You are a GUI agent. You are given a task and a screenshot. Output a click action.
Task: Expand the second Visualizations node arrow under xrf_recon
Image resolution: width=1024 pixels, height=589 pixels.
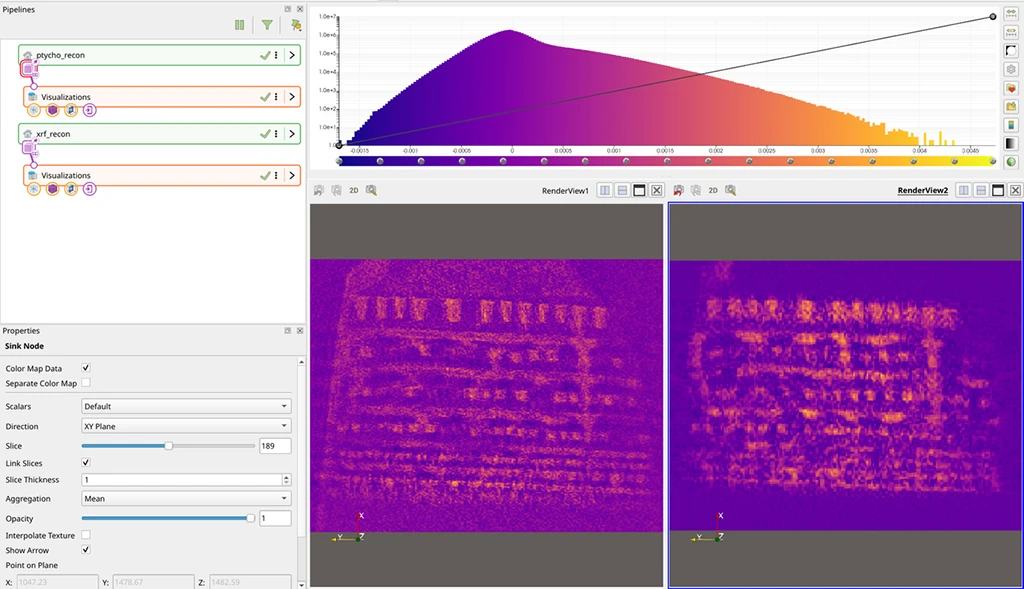tap(292, 176)
